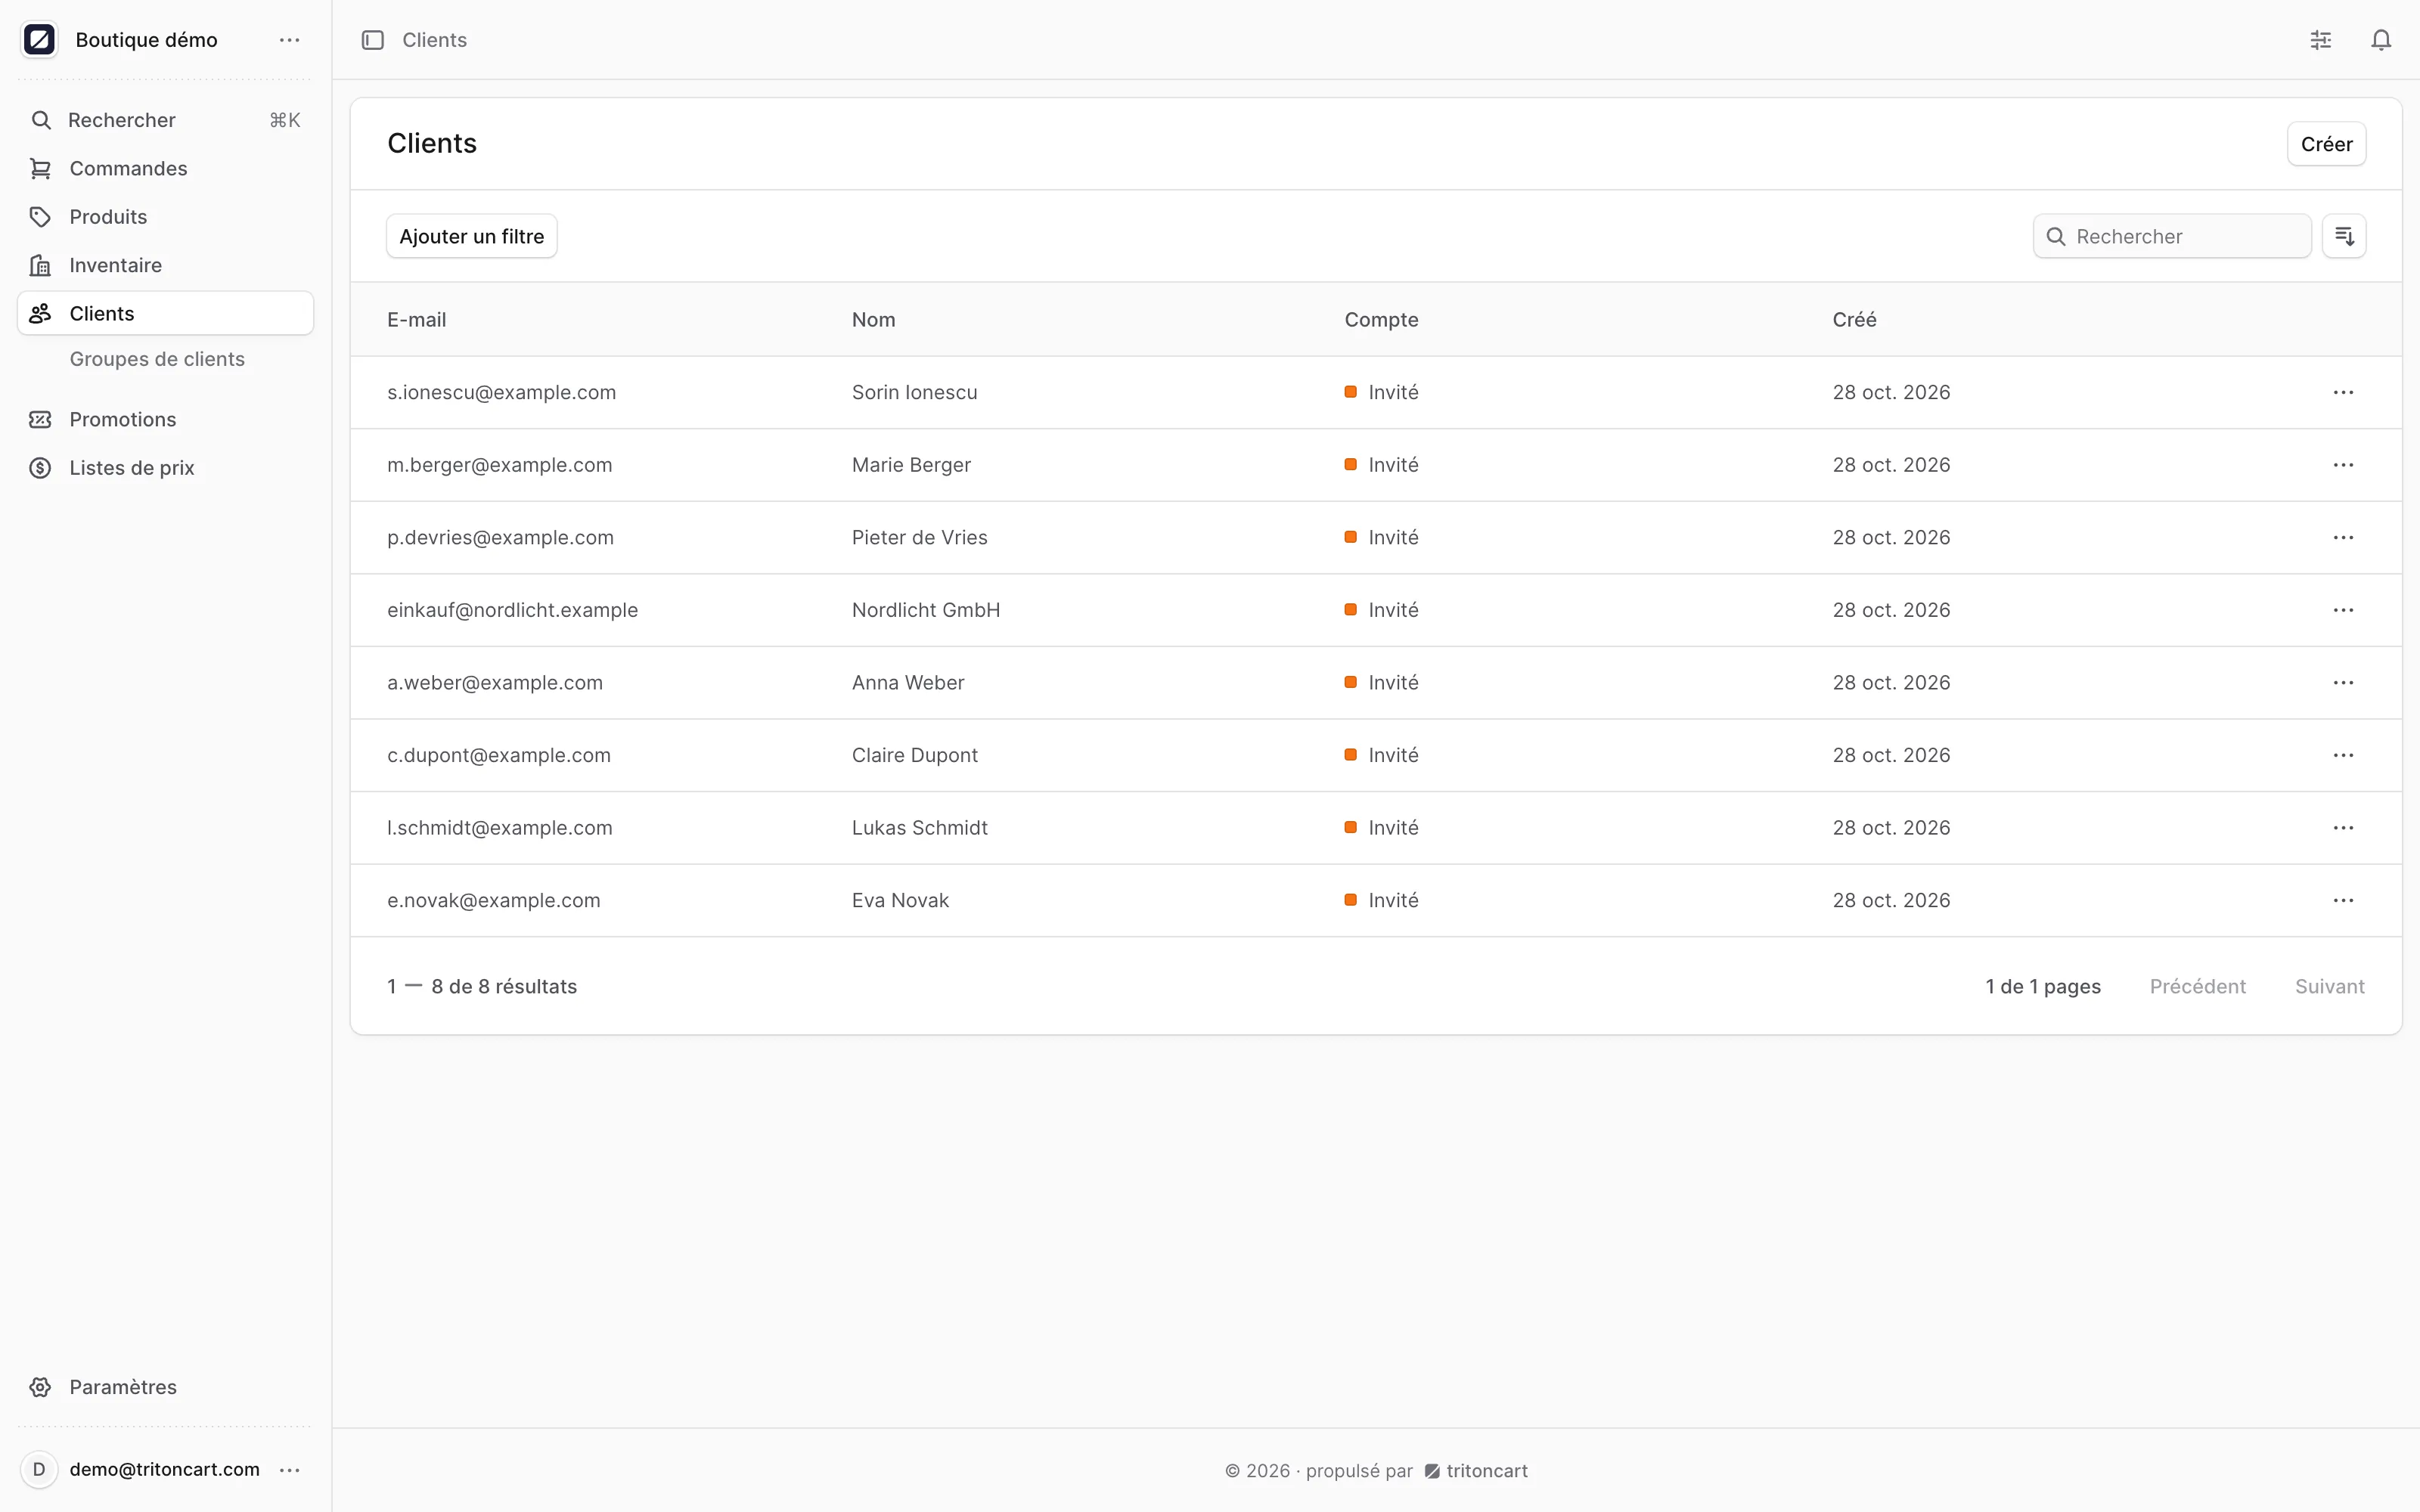The width and height of the screenshot is (2420, 1512).
Task: Click Ajouter un filtre
Action: point(472,236)
